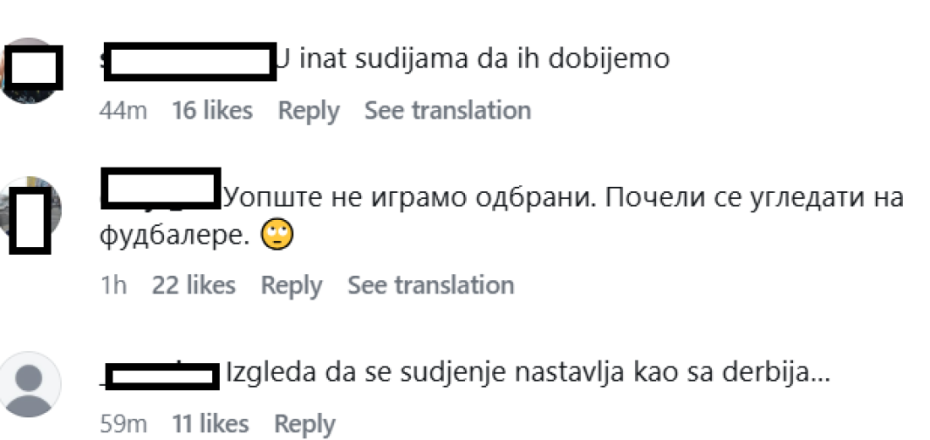Screen dimensions: 930x440
Task: Open profile picture beside "U inat sudijama" comment
Action: pyautogui.click(x=33, y=69)
